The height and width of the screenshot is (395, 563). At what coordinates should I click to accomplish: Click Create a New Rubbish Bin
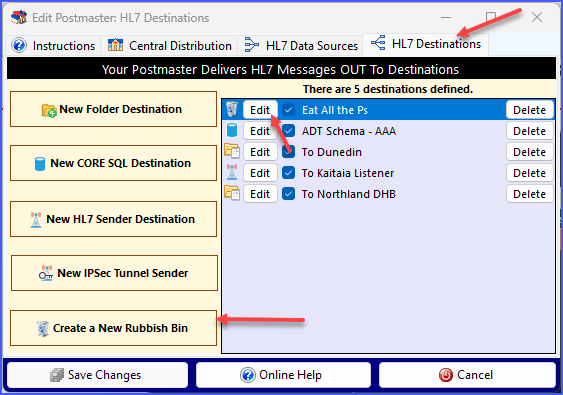[113, 328]
